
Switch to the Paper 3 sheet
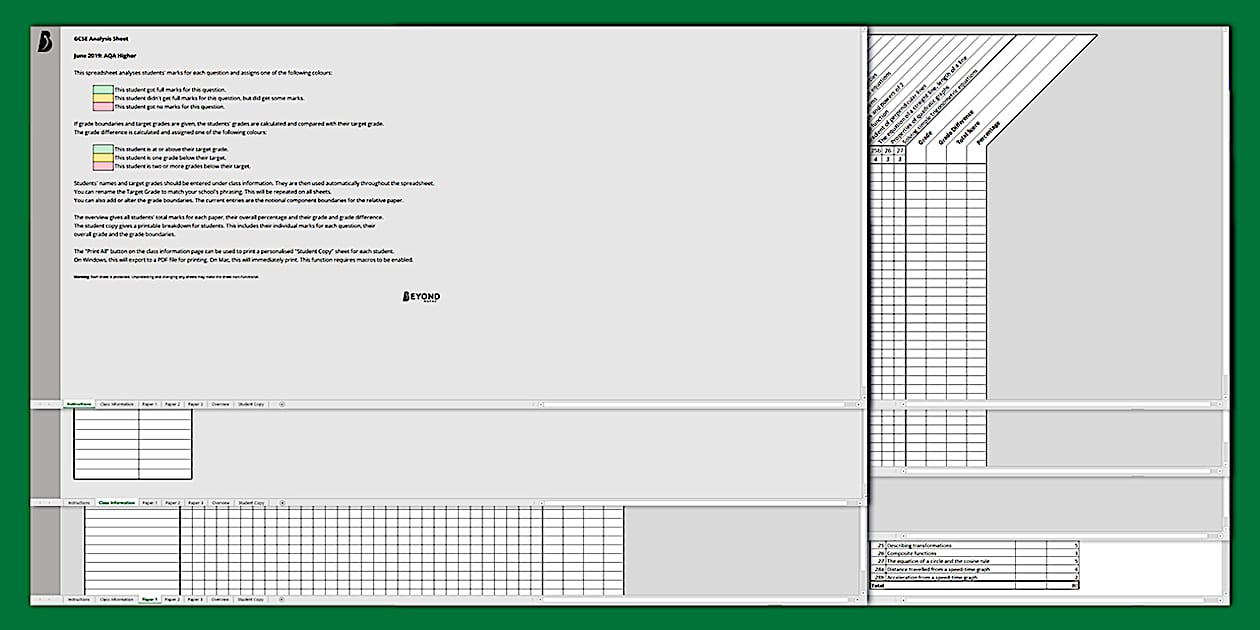click(193, 403)
